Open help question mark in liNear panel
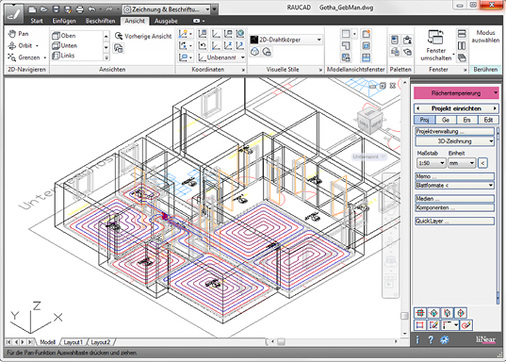The width and height of the screenshot is (506, 362). tap(431, 340)
